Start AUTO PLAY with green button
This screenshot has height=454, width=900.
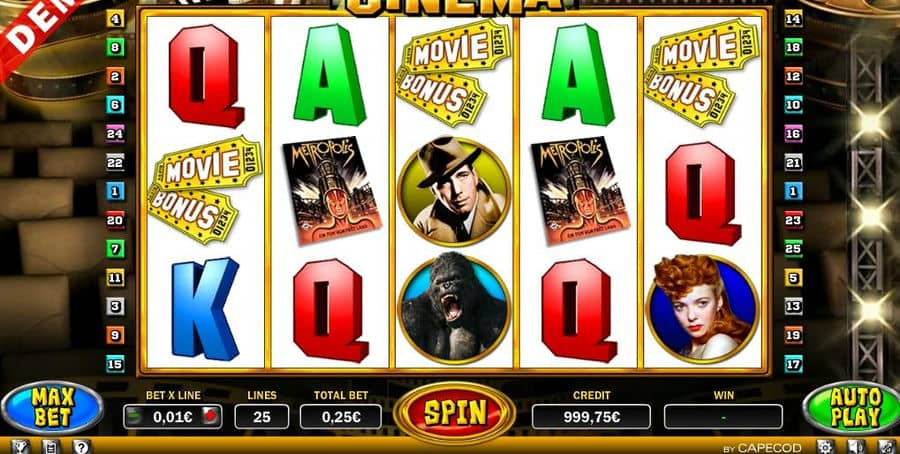pos(854,408)
